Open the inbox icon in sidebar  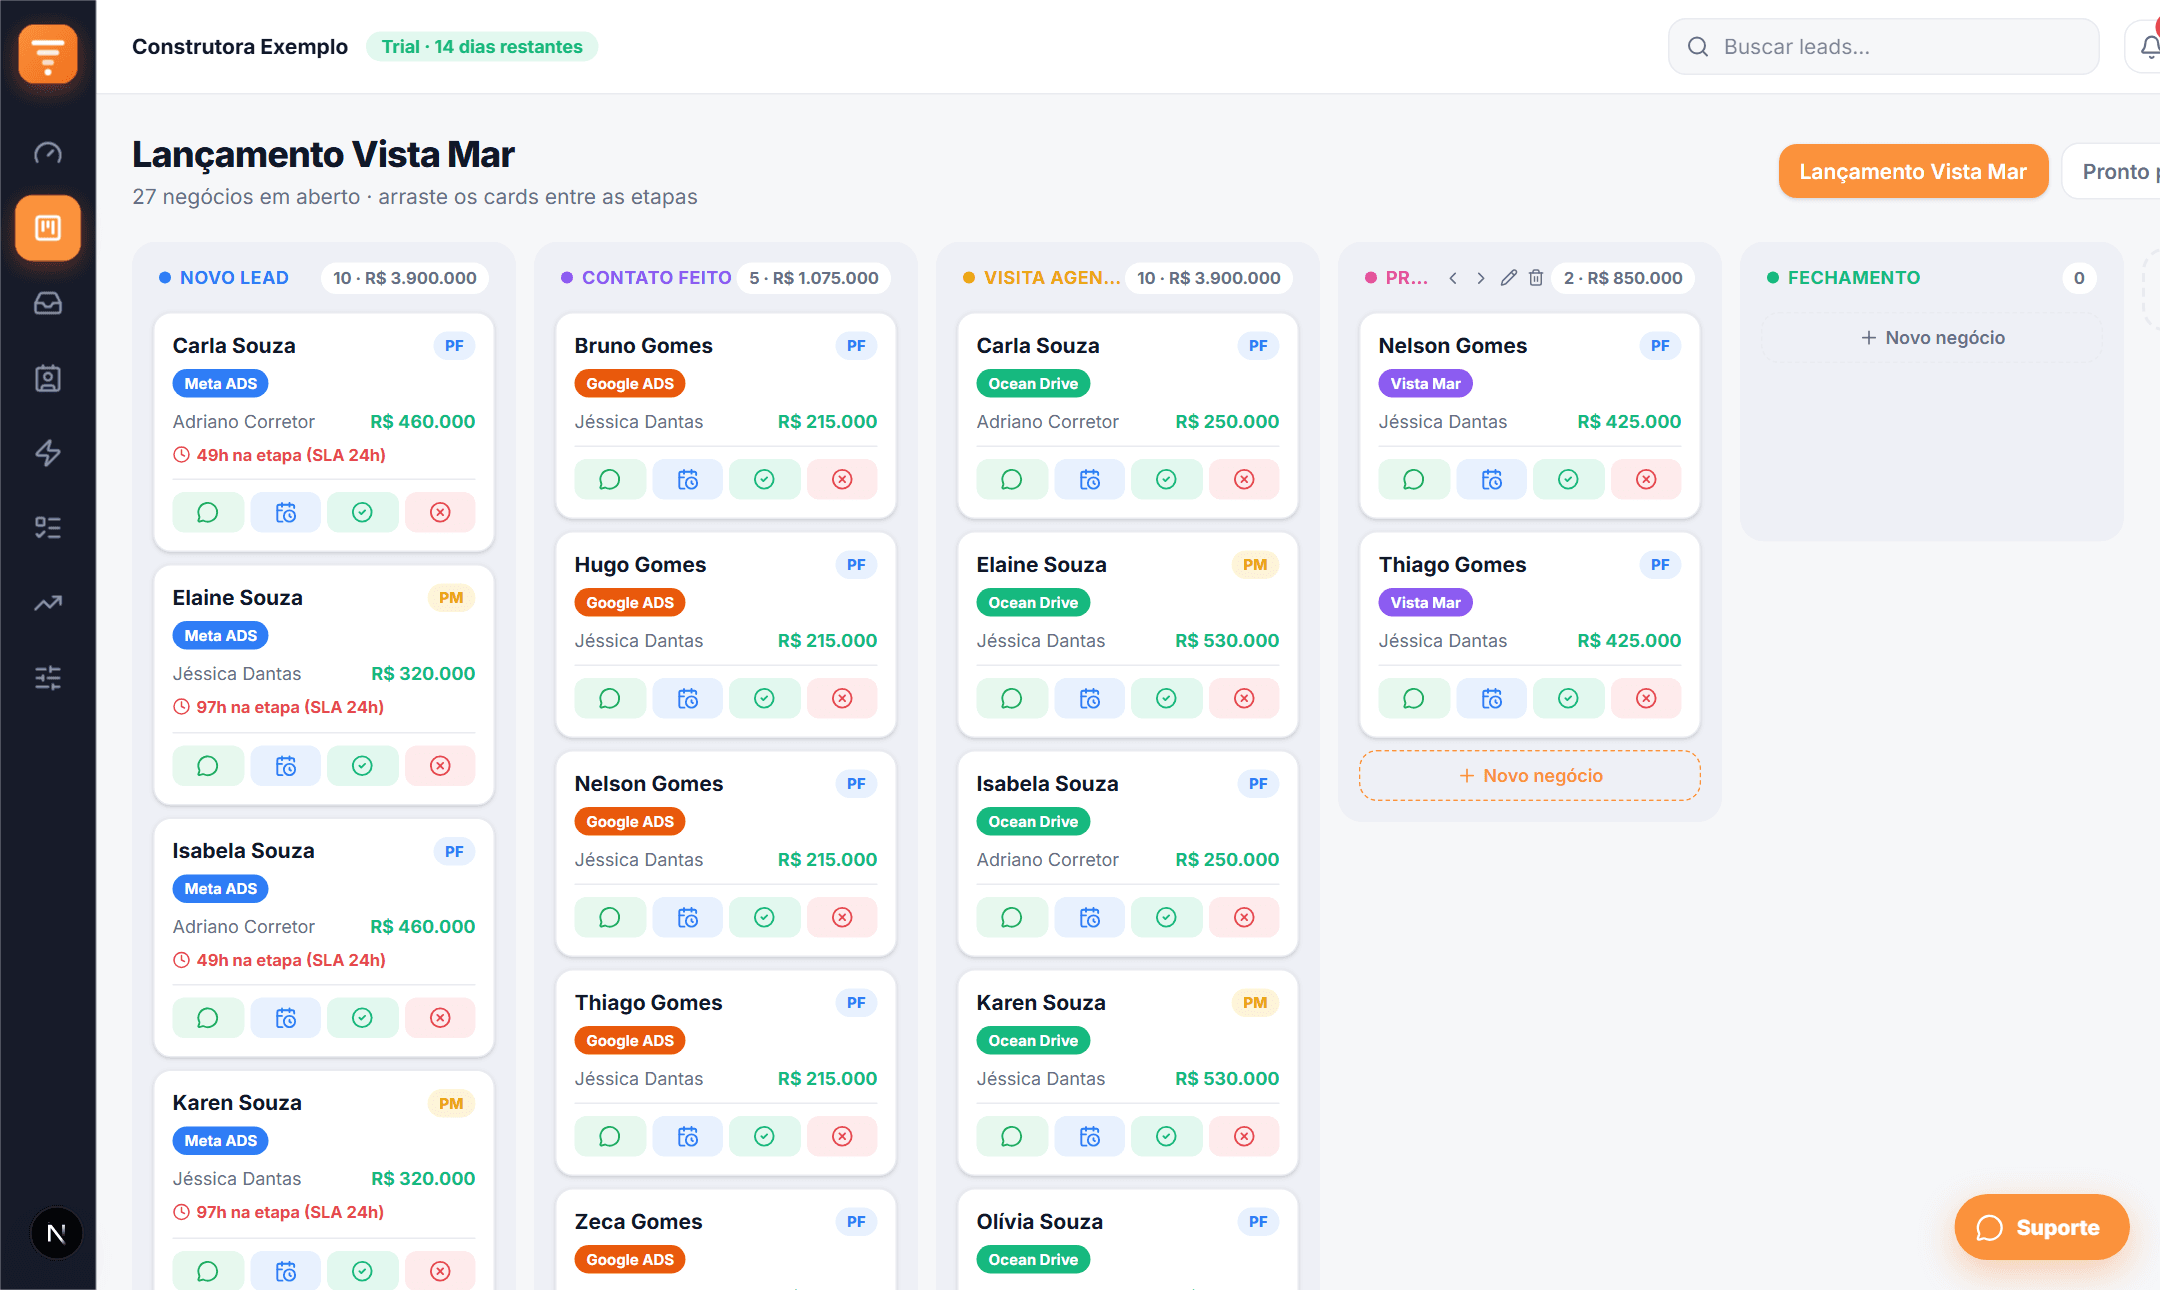click(48, 303)
